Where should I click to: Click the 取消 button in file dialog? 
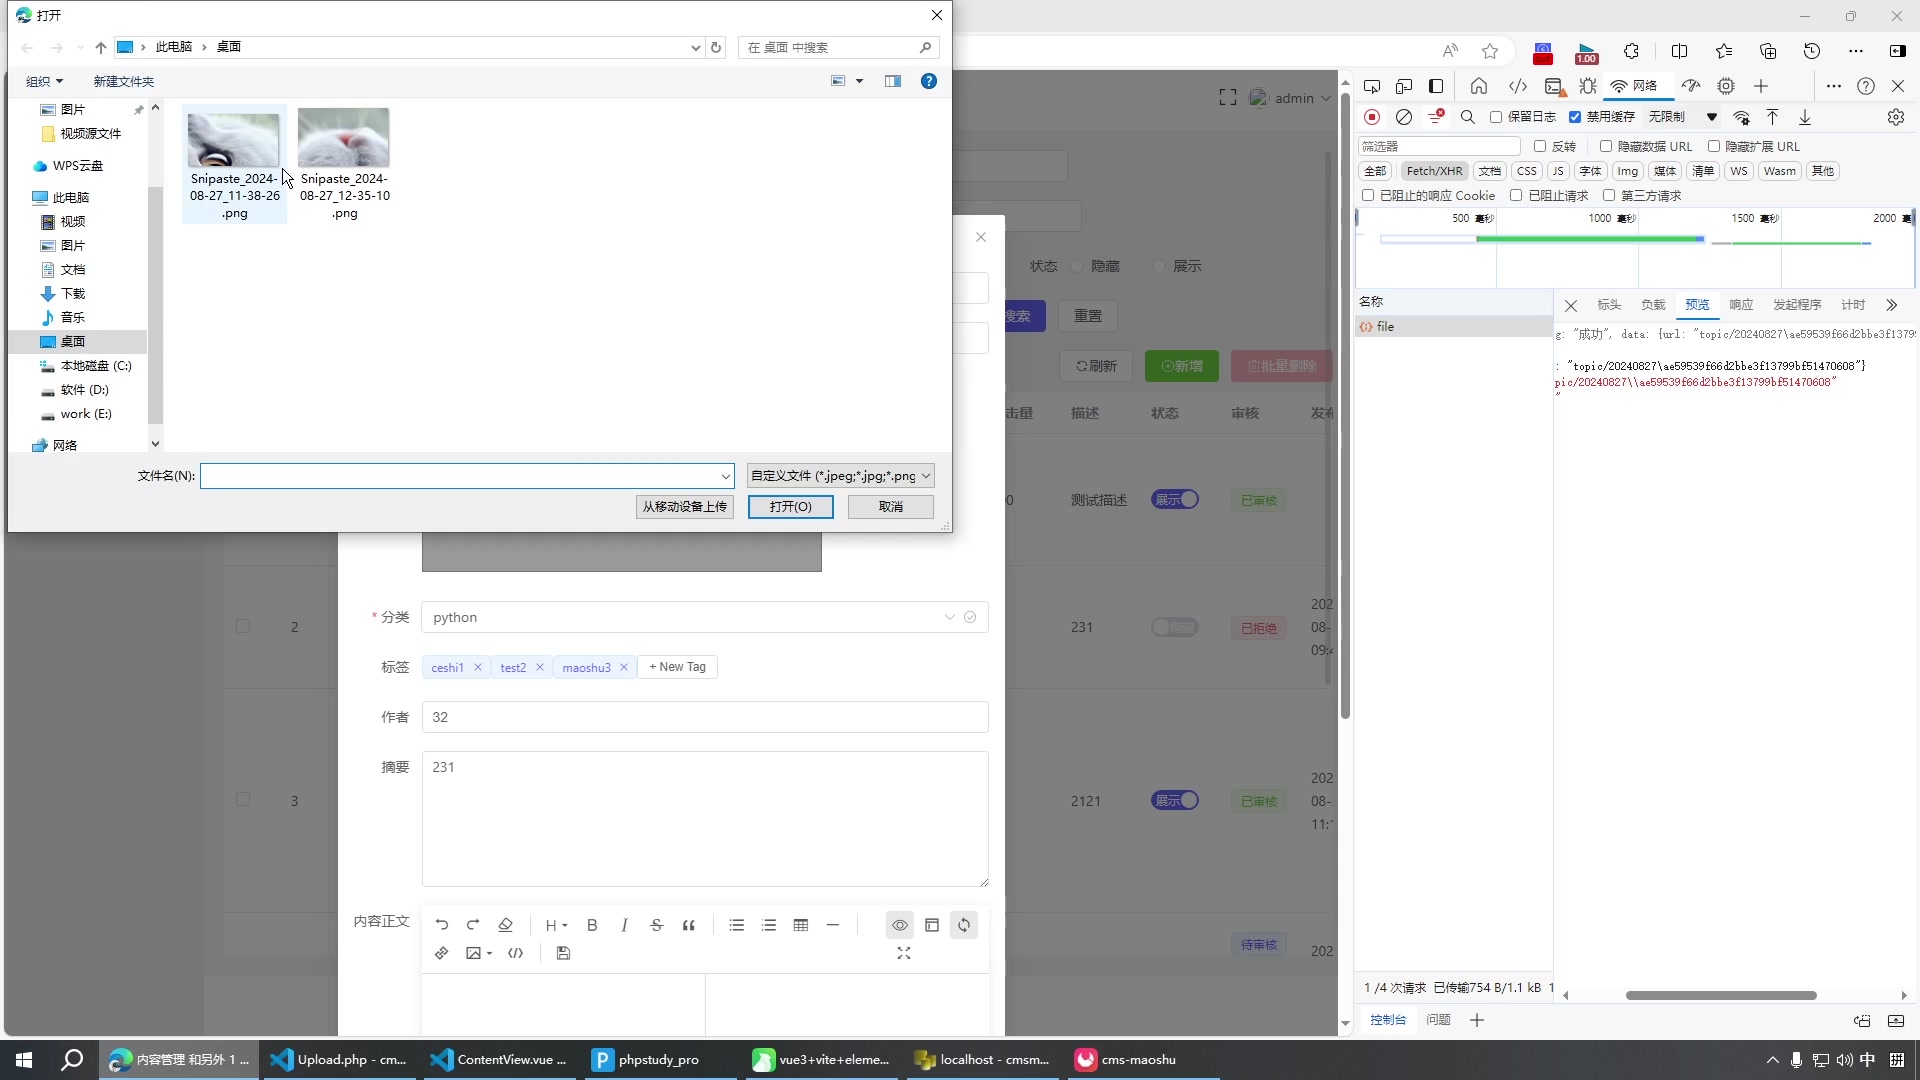891,507
